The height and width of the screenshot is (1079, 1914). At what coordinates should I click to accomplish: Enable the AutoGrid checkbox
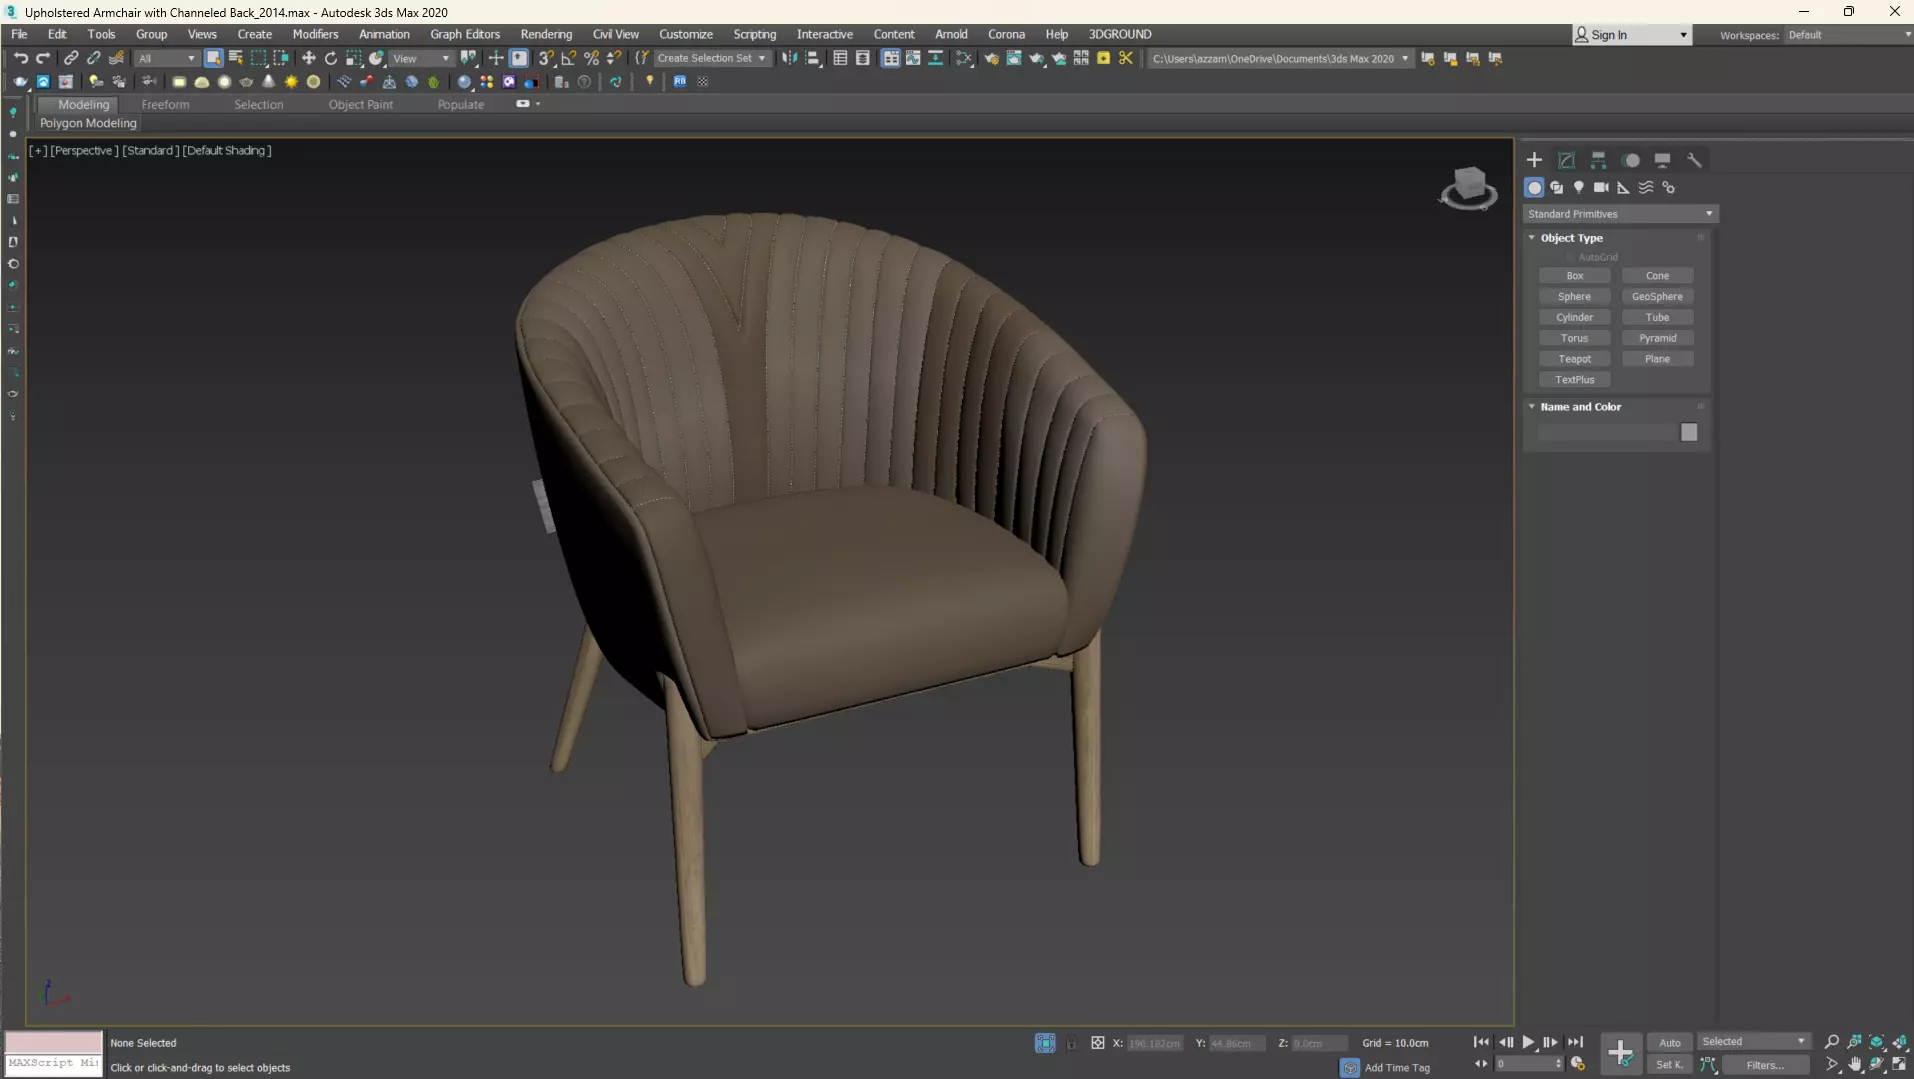point(1571,257)
